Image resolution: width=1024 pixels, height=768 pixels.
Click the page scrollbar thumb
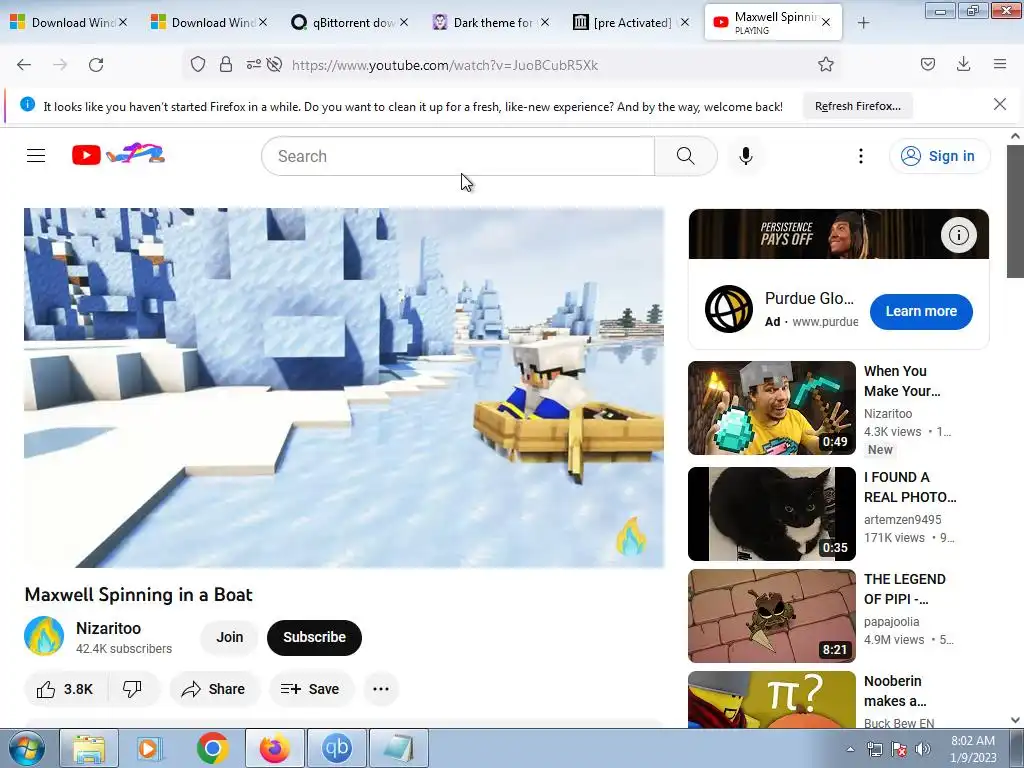point(1016,211)
